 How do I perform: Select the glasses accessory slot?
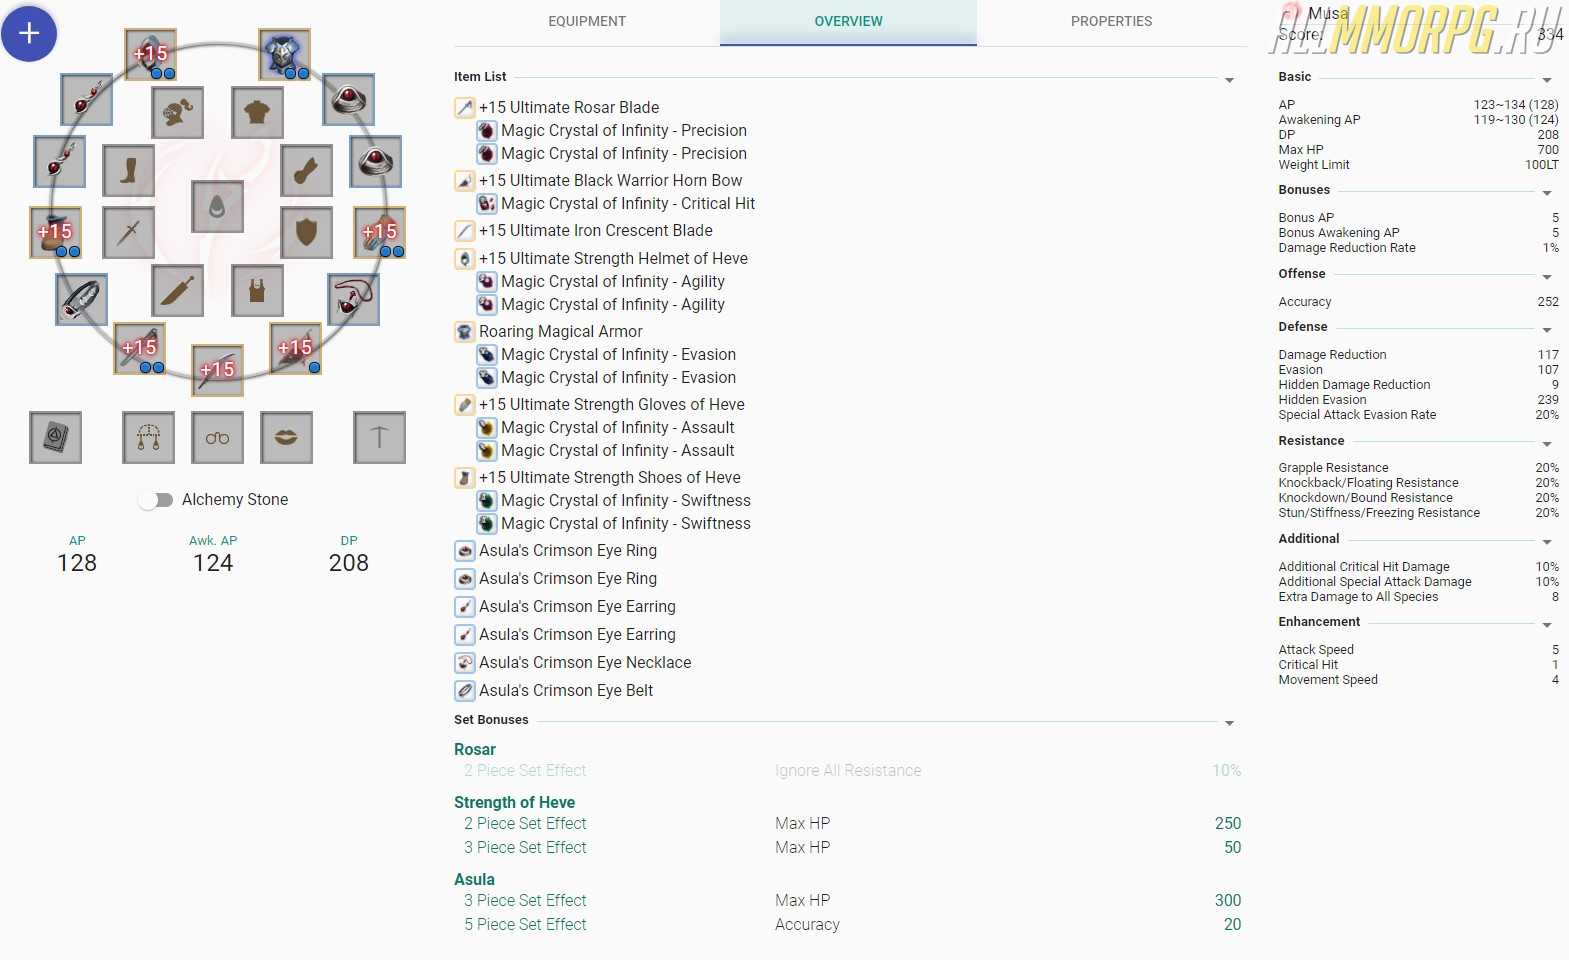(217, 438)
